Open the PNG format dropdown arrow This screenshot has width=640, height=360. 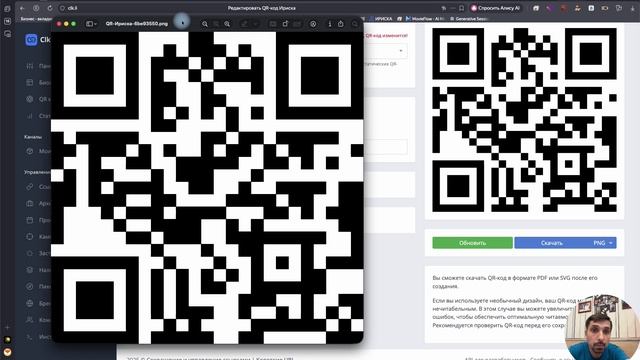coord(611,243)
